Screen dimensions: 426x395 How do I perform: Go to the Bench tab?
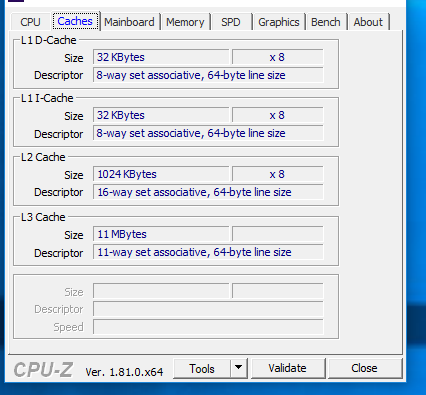(x=326, y=22)
